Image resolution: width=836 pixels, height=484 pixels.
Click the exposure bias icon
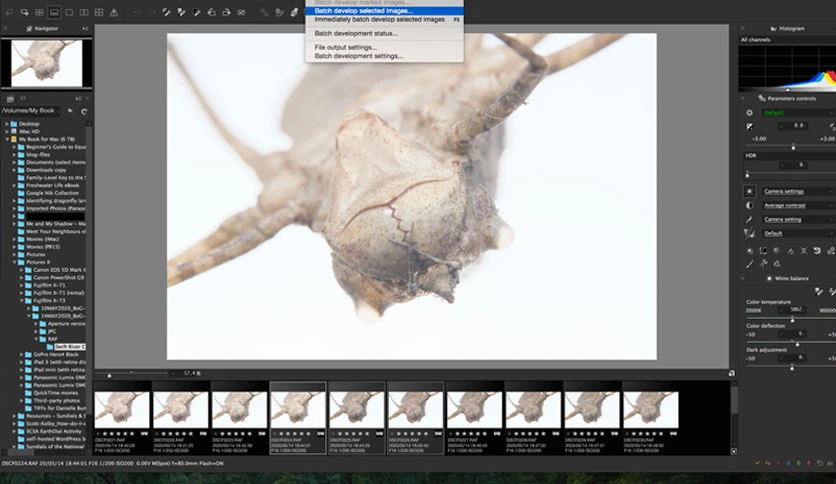click(750, 126)
